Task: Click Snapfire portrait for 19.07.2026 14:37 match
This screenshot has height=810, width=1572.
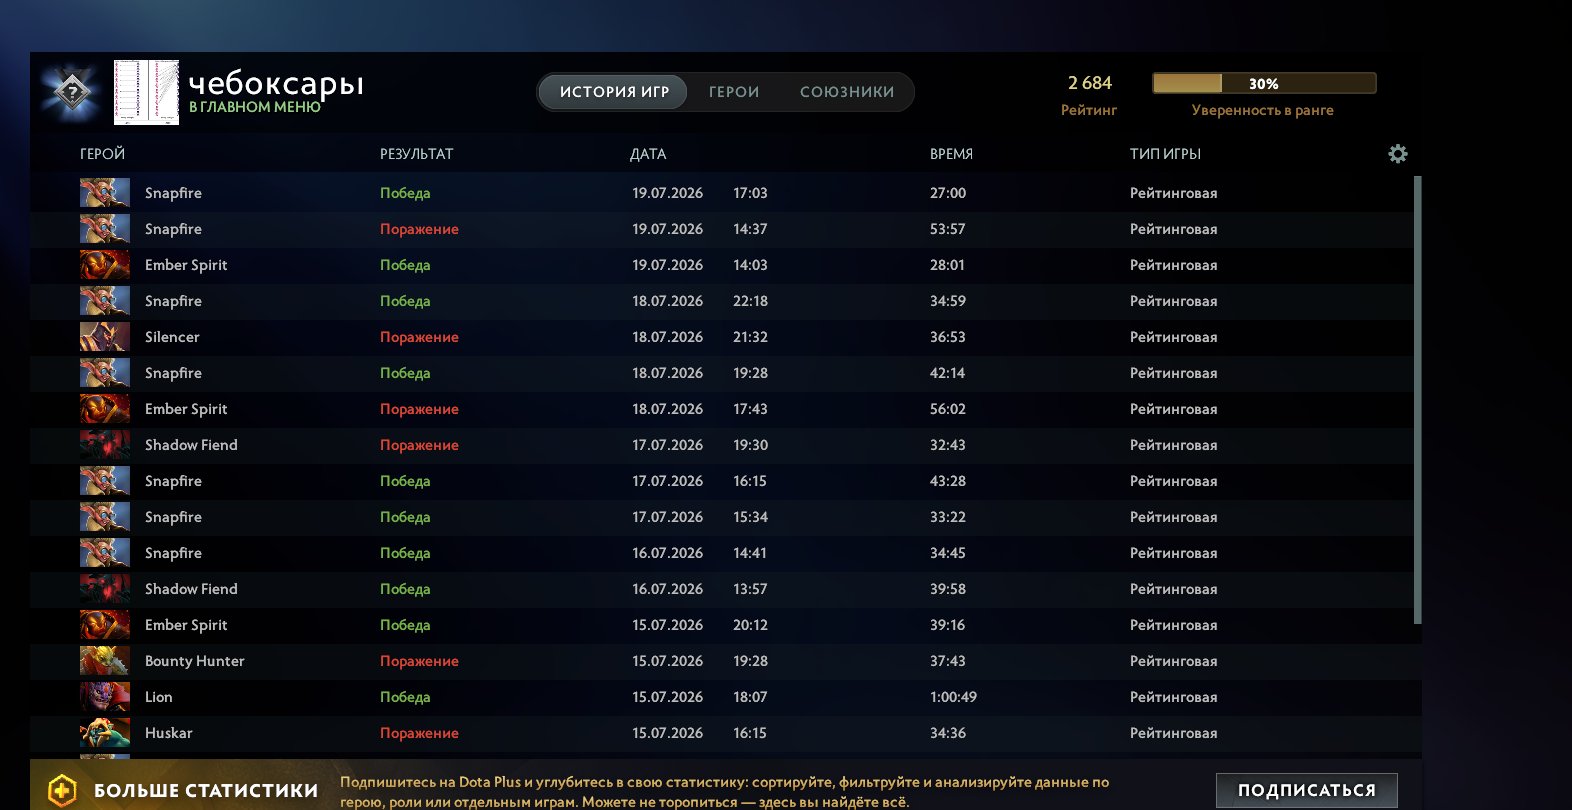Action: coord(105,228)
